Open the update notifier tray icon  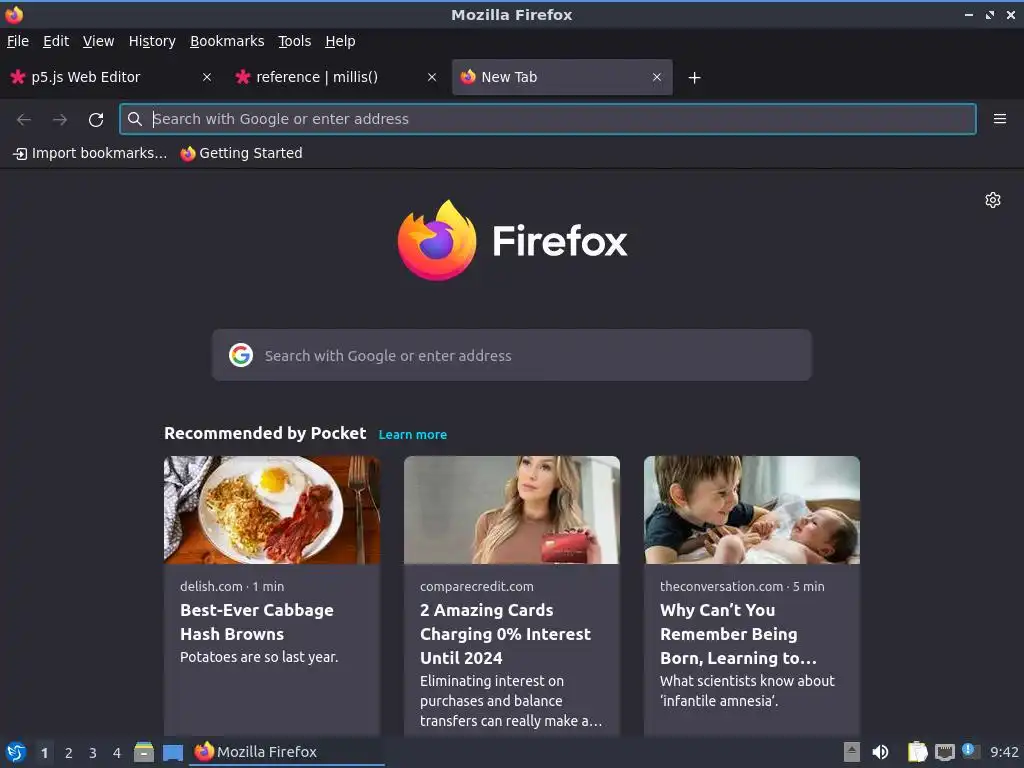[970, 751]
